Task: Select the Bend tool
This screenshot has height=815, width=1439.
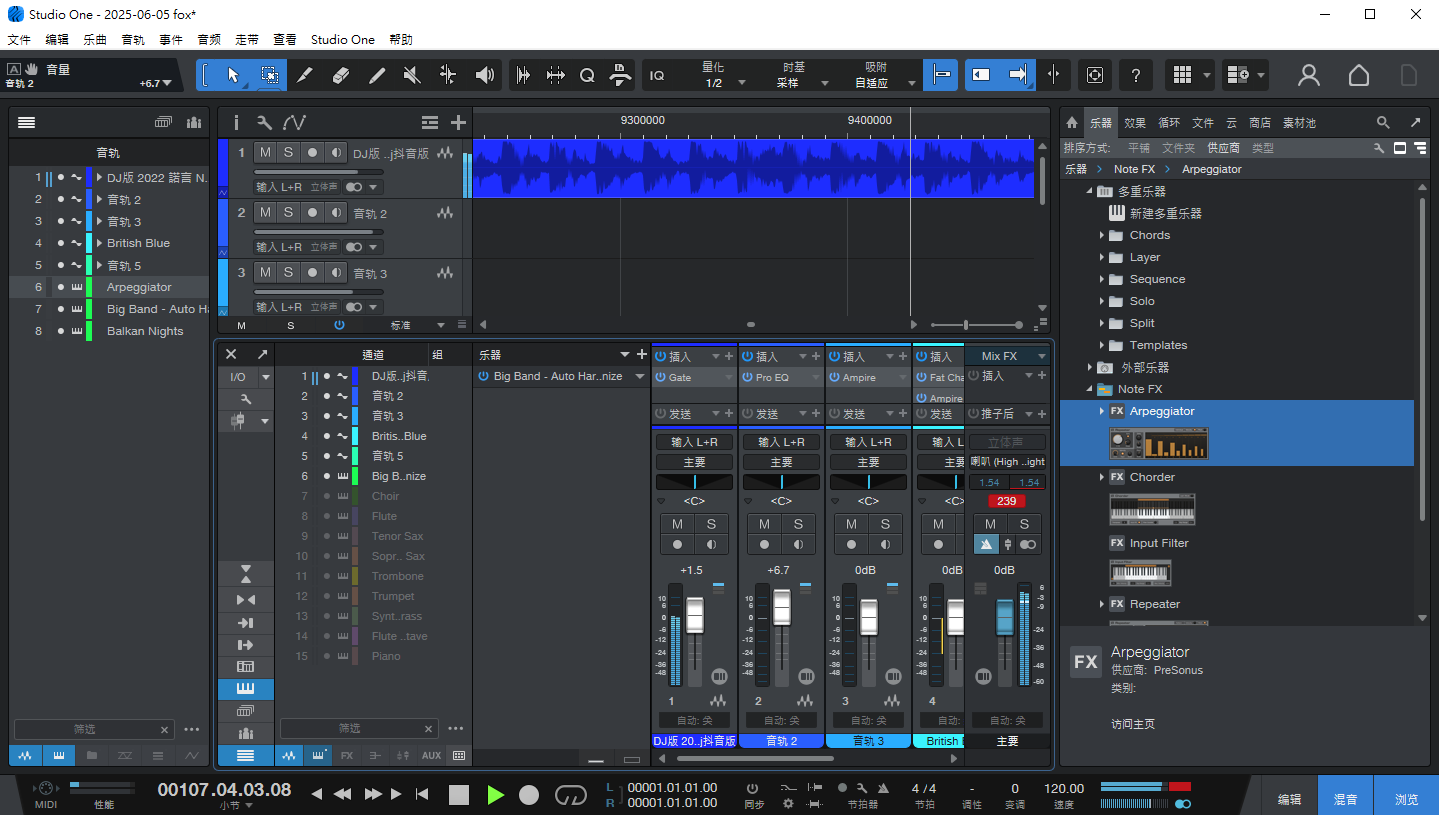Action: (x=448, y=75)
